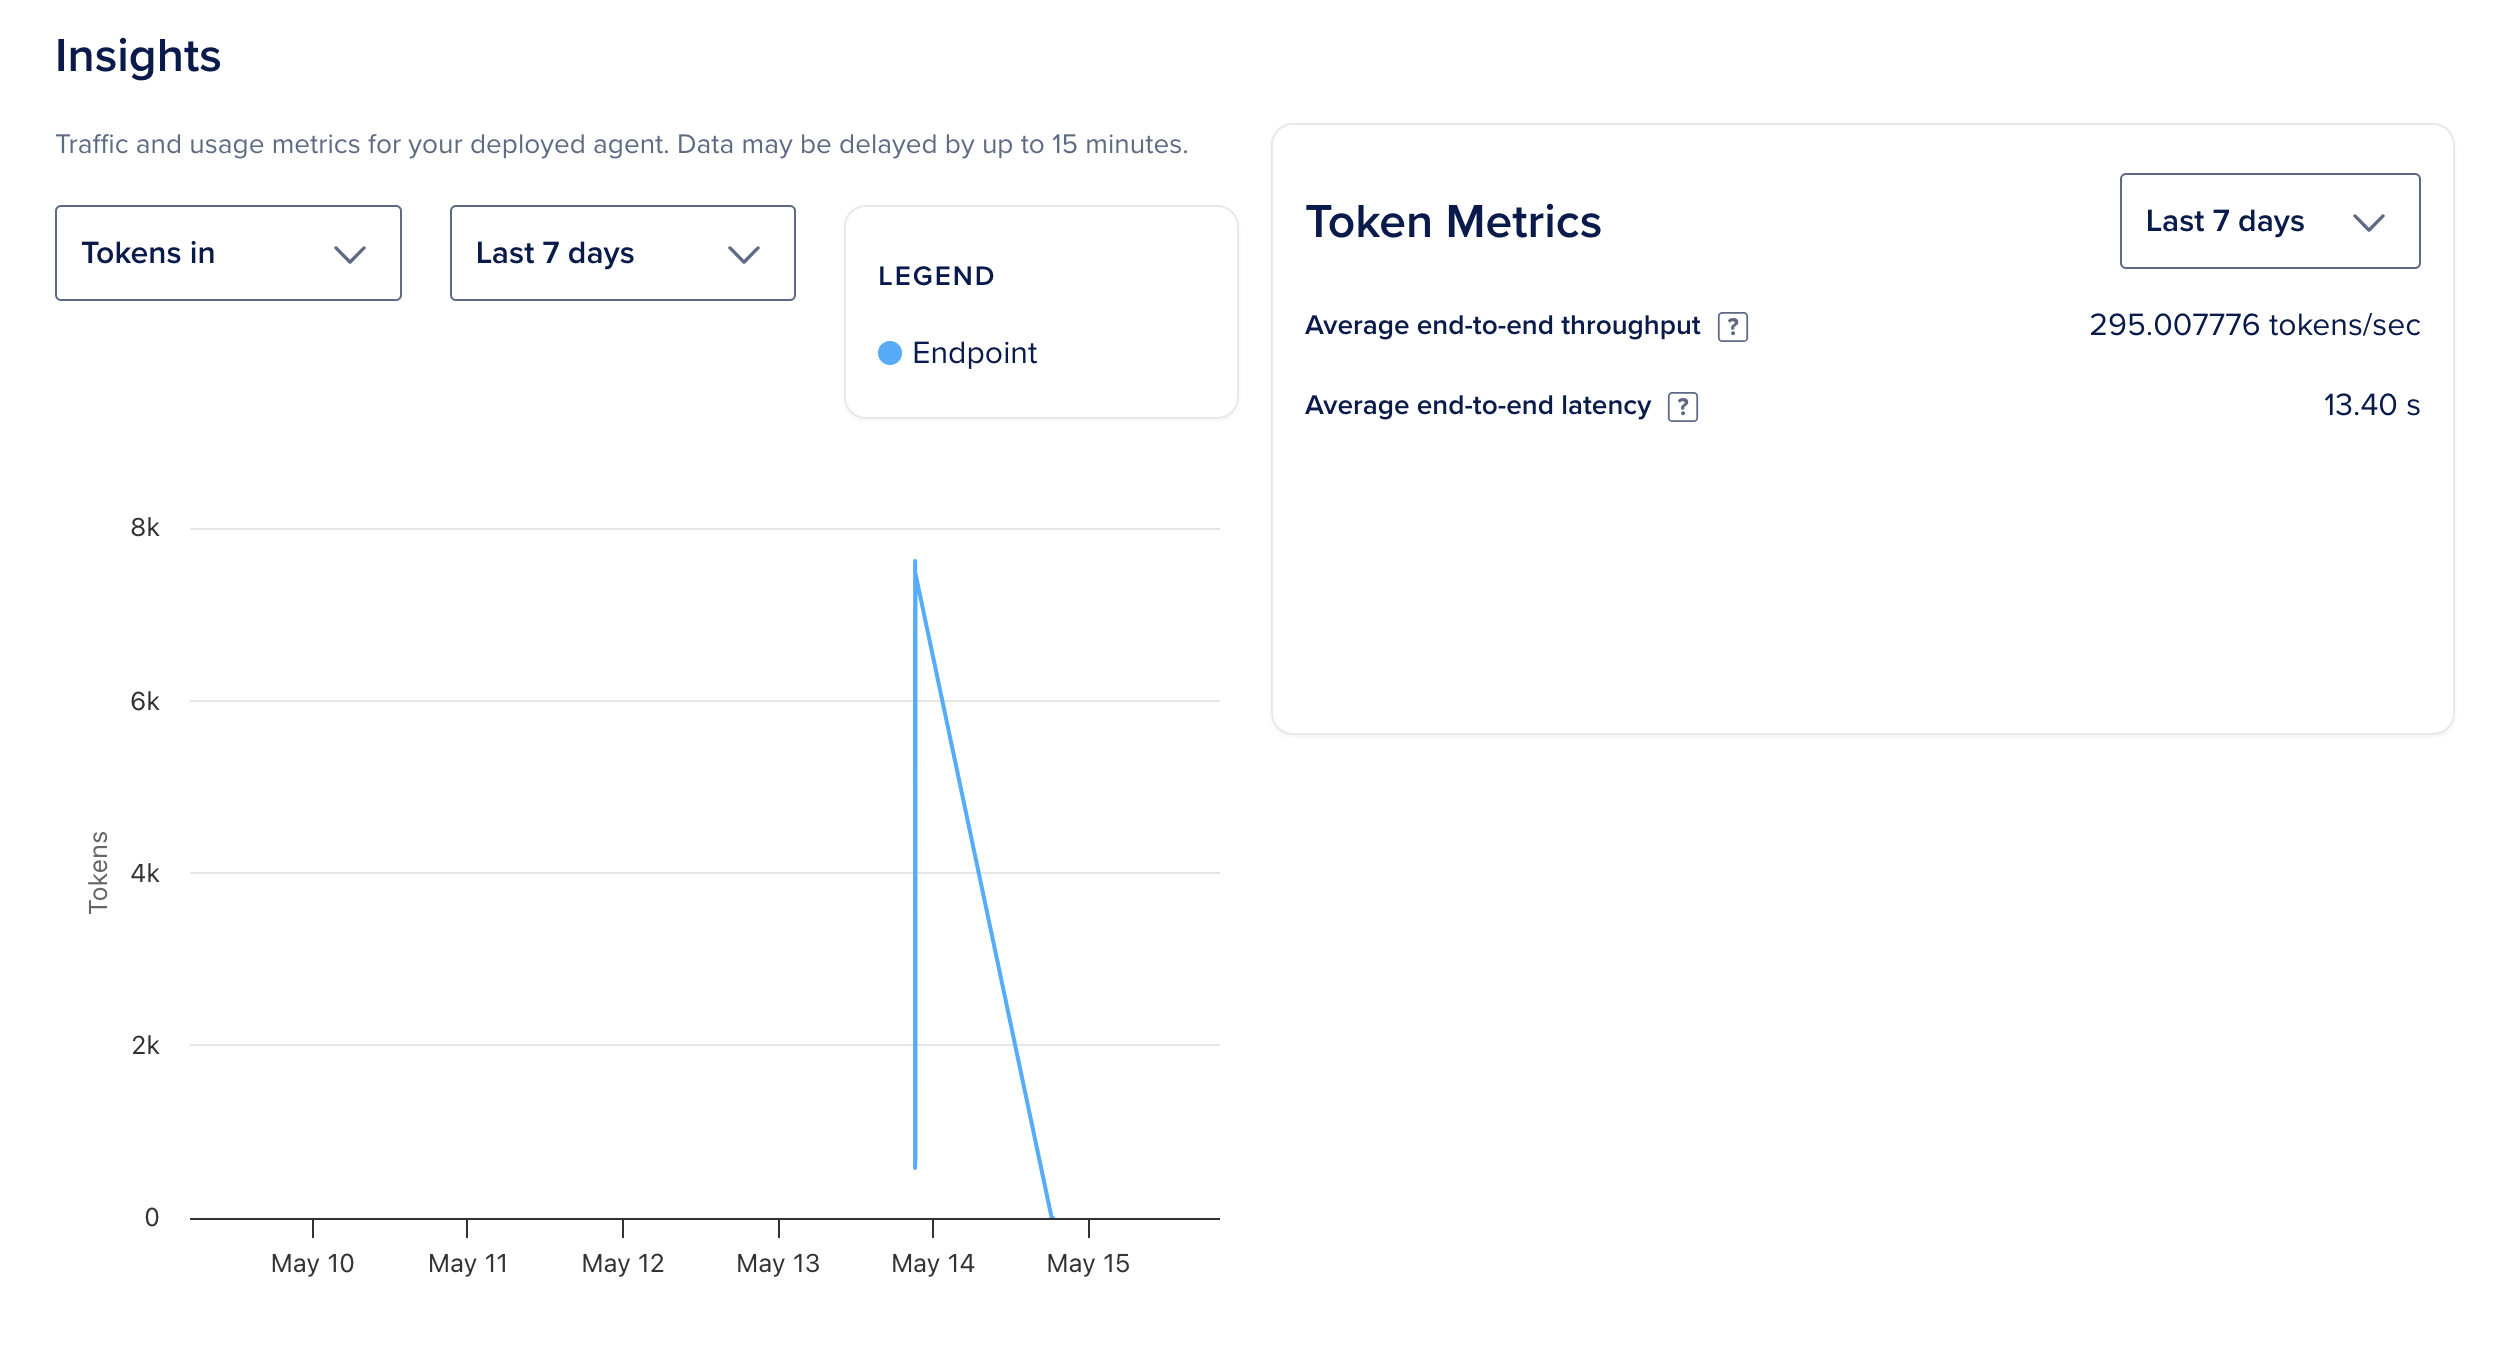Screen dimensions: 2510x1360
Task: Click the throughput help question mark icon
Action: (1732, 327)
